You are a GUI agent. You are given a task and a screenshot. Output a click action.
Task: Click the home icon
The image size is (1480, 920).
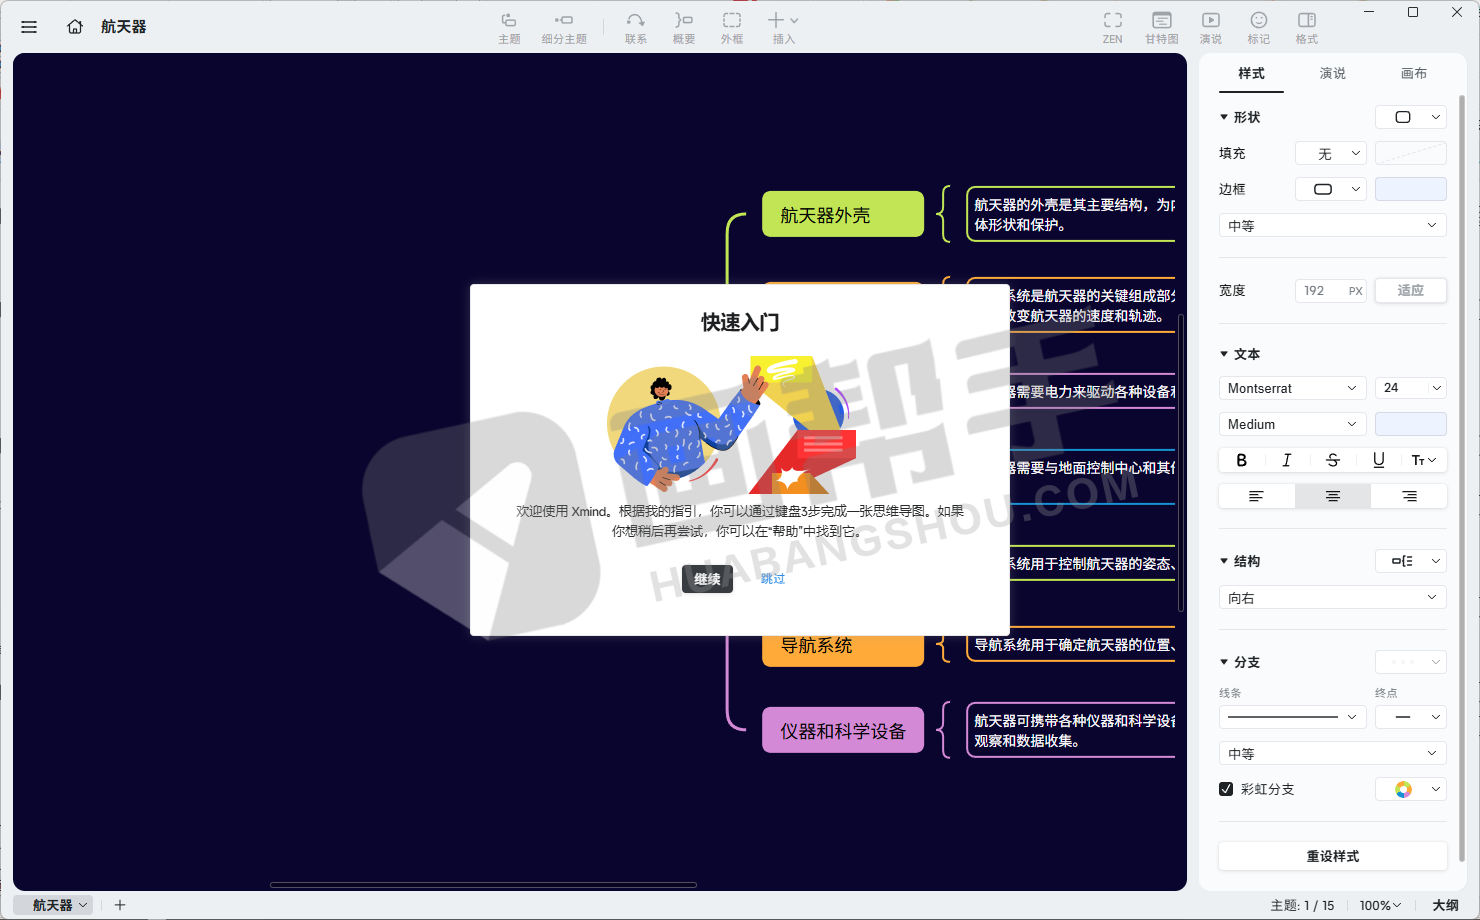click(x=75, y=27)
